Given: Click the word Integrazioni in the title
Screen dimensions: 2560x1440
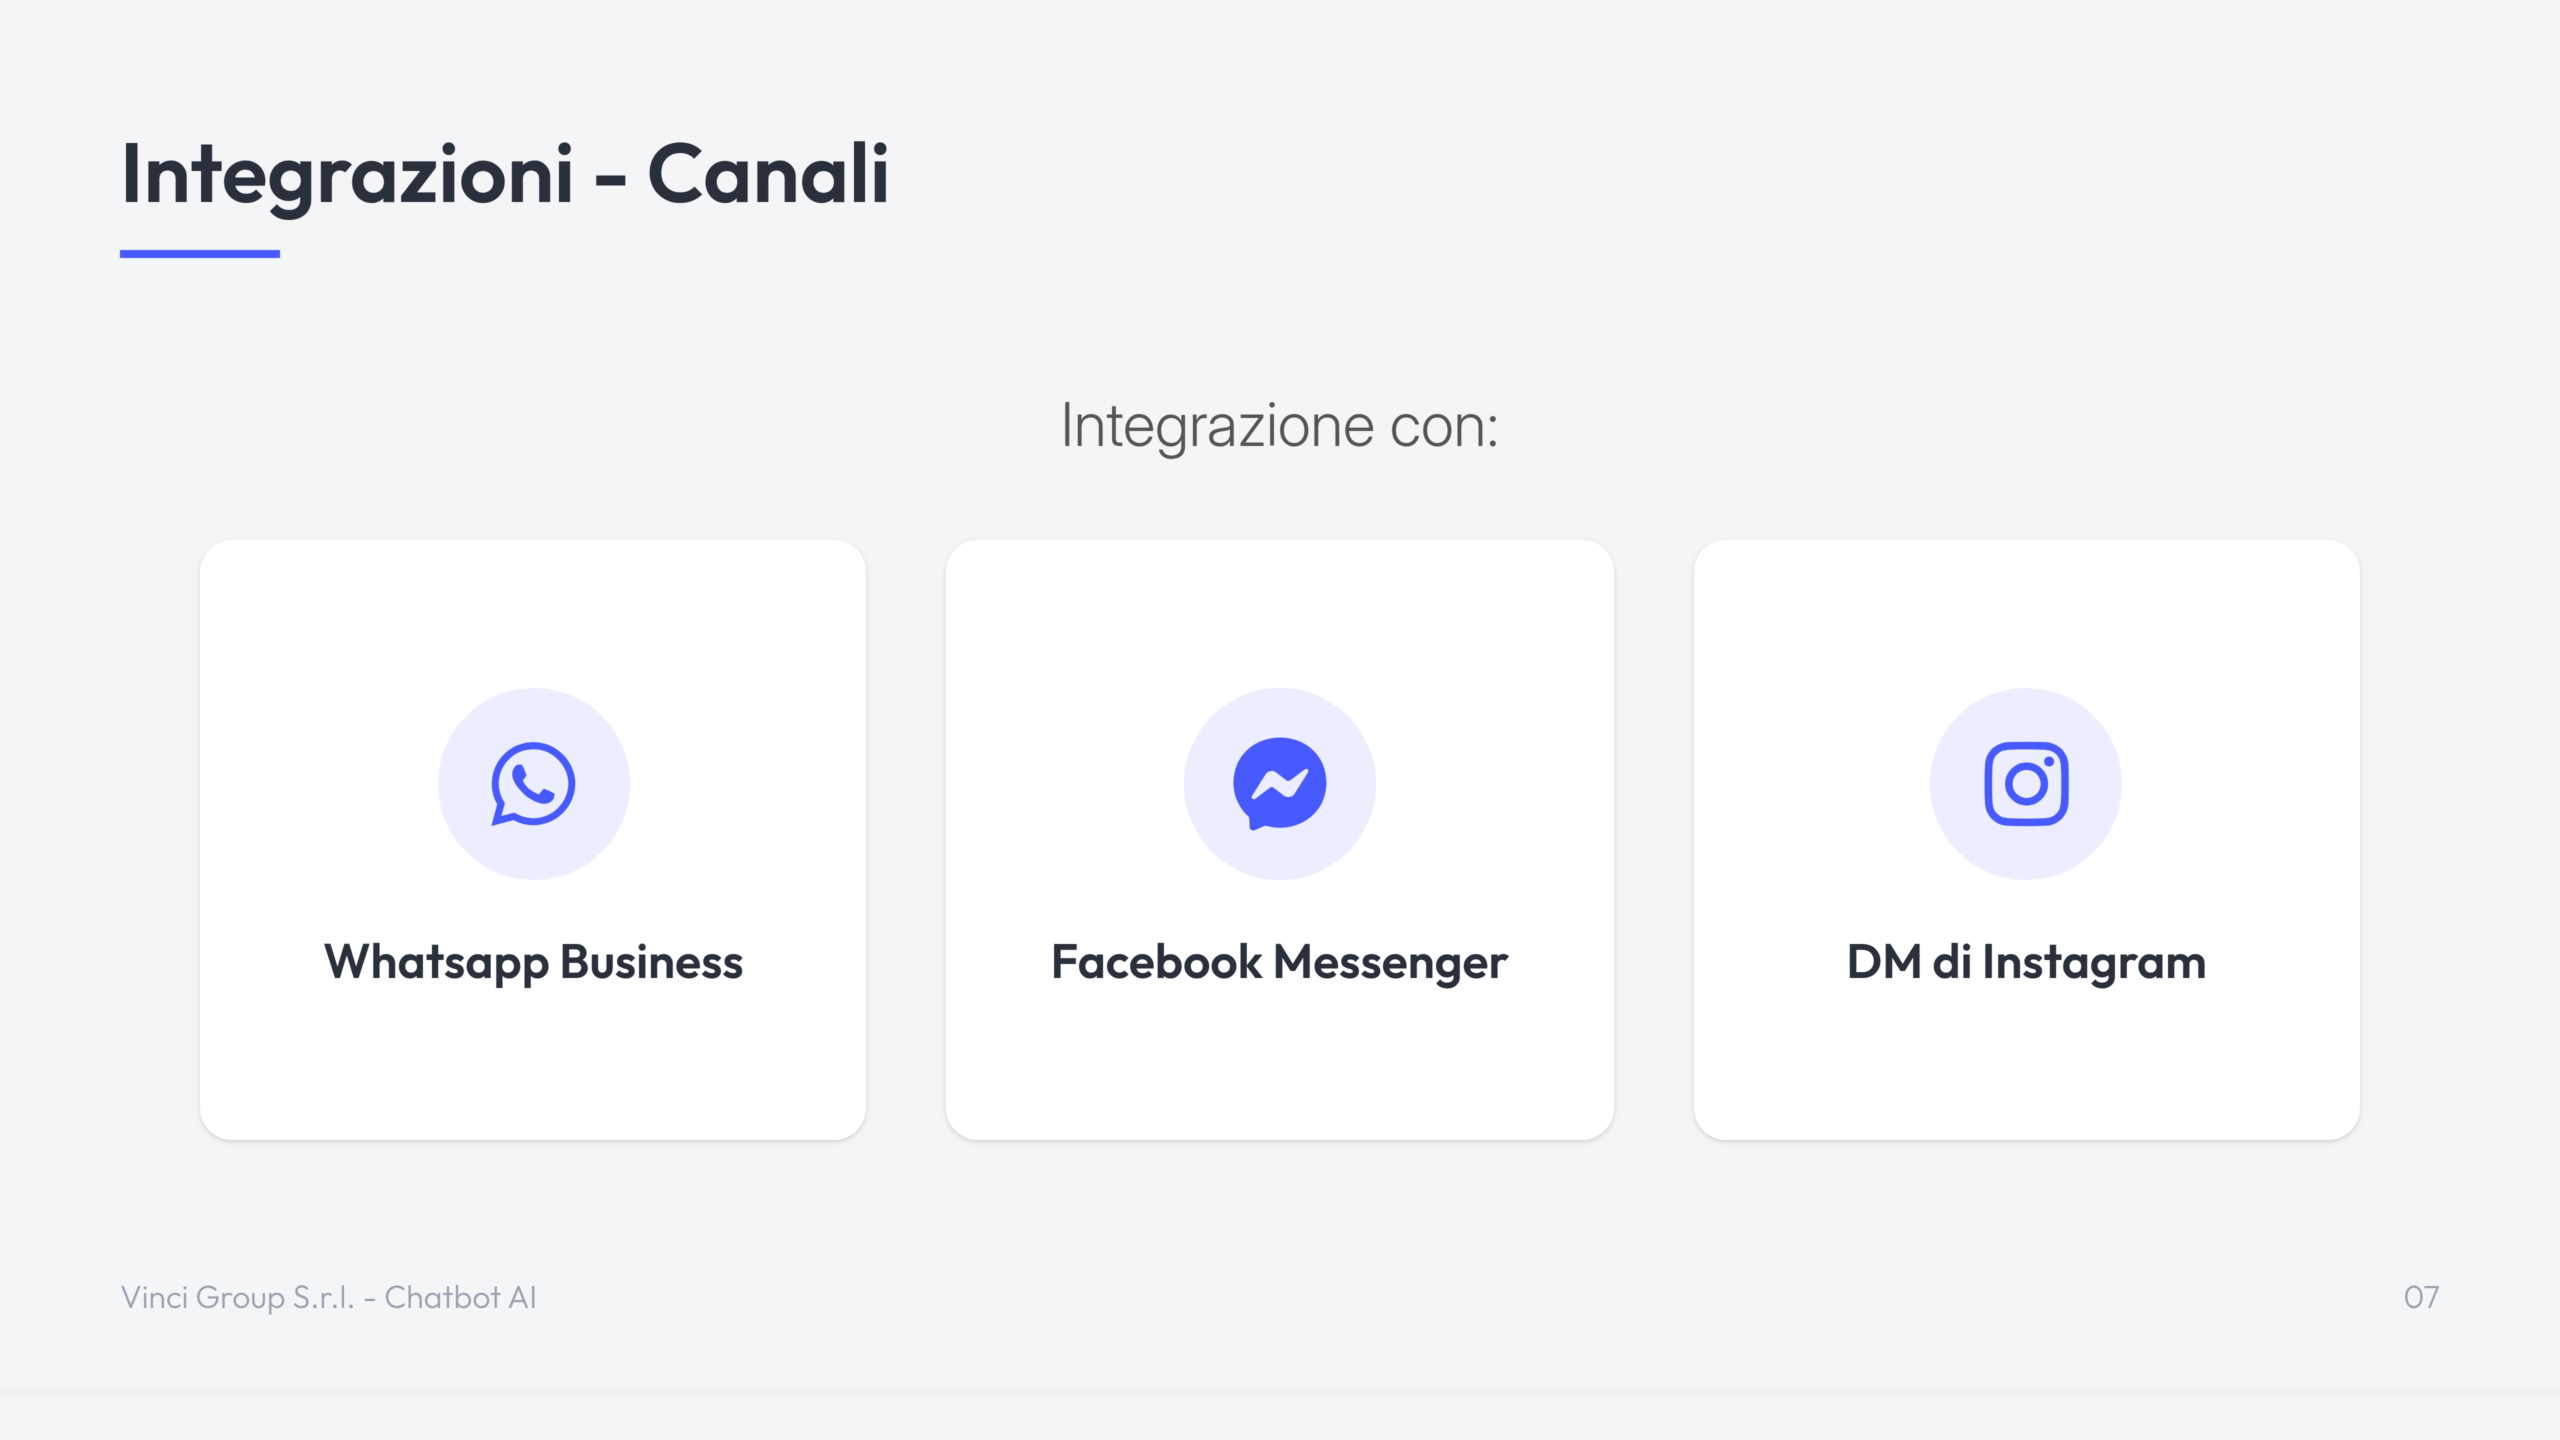Looking at the screenshot, I should coord(347,175).
